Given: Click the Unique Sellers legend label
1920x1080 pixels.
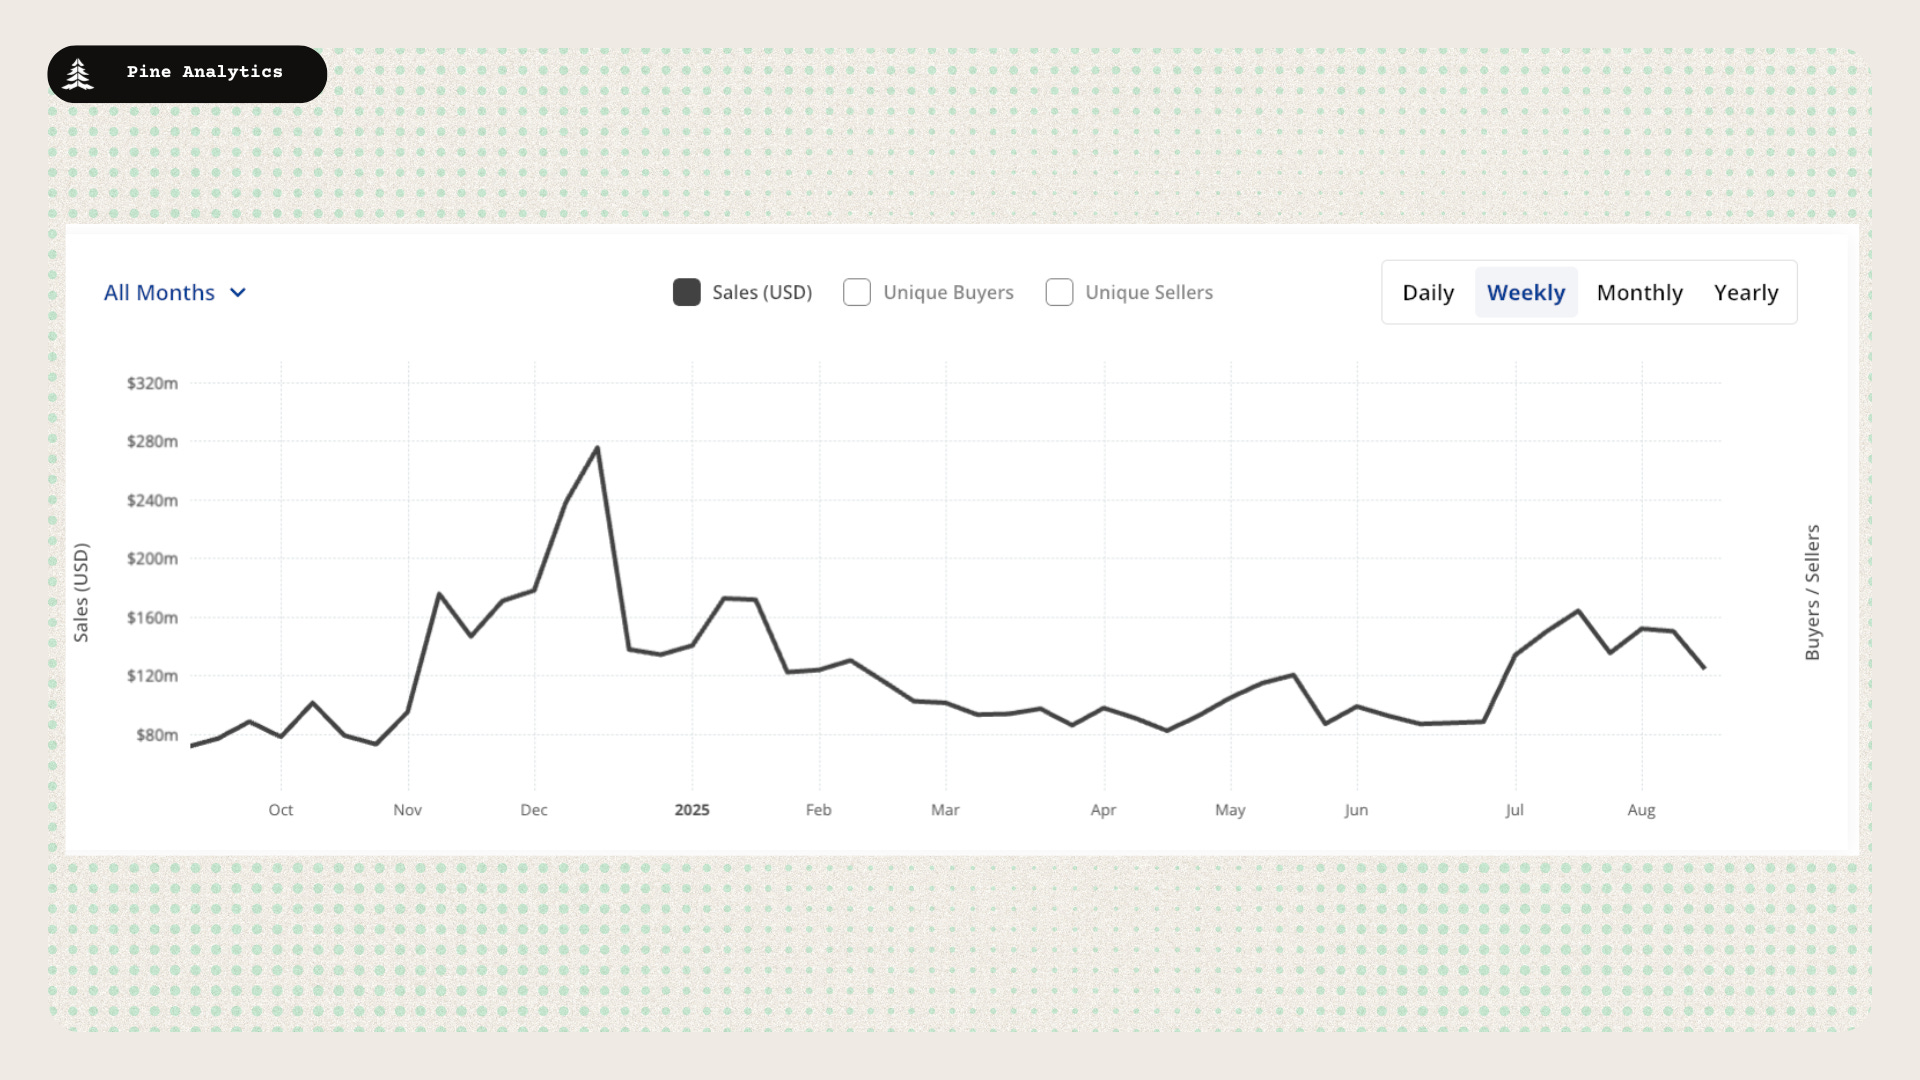Looking at the screenshot, I should pos(1149,292).
